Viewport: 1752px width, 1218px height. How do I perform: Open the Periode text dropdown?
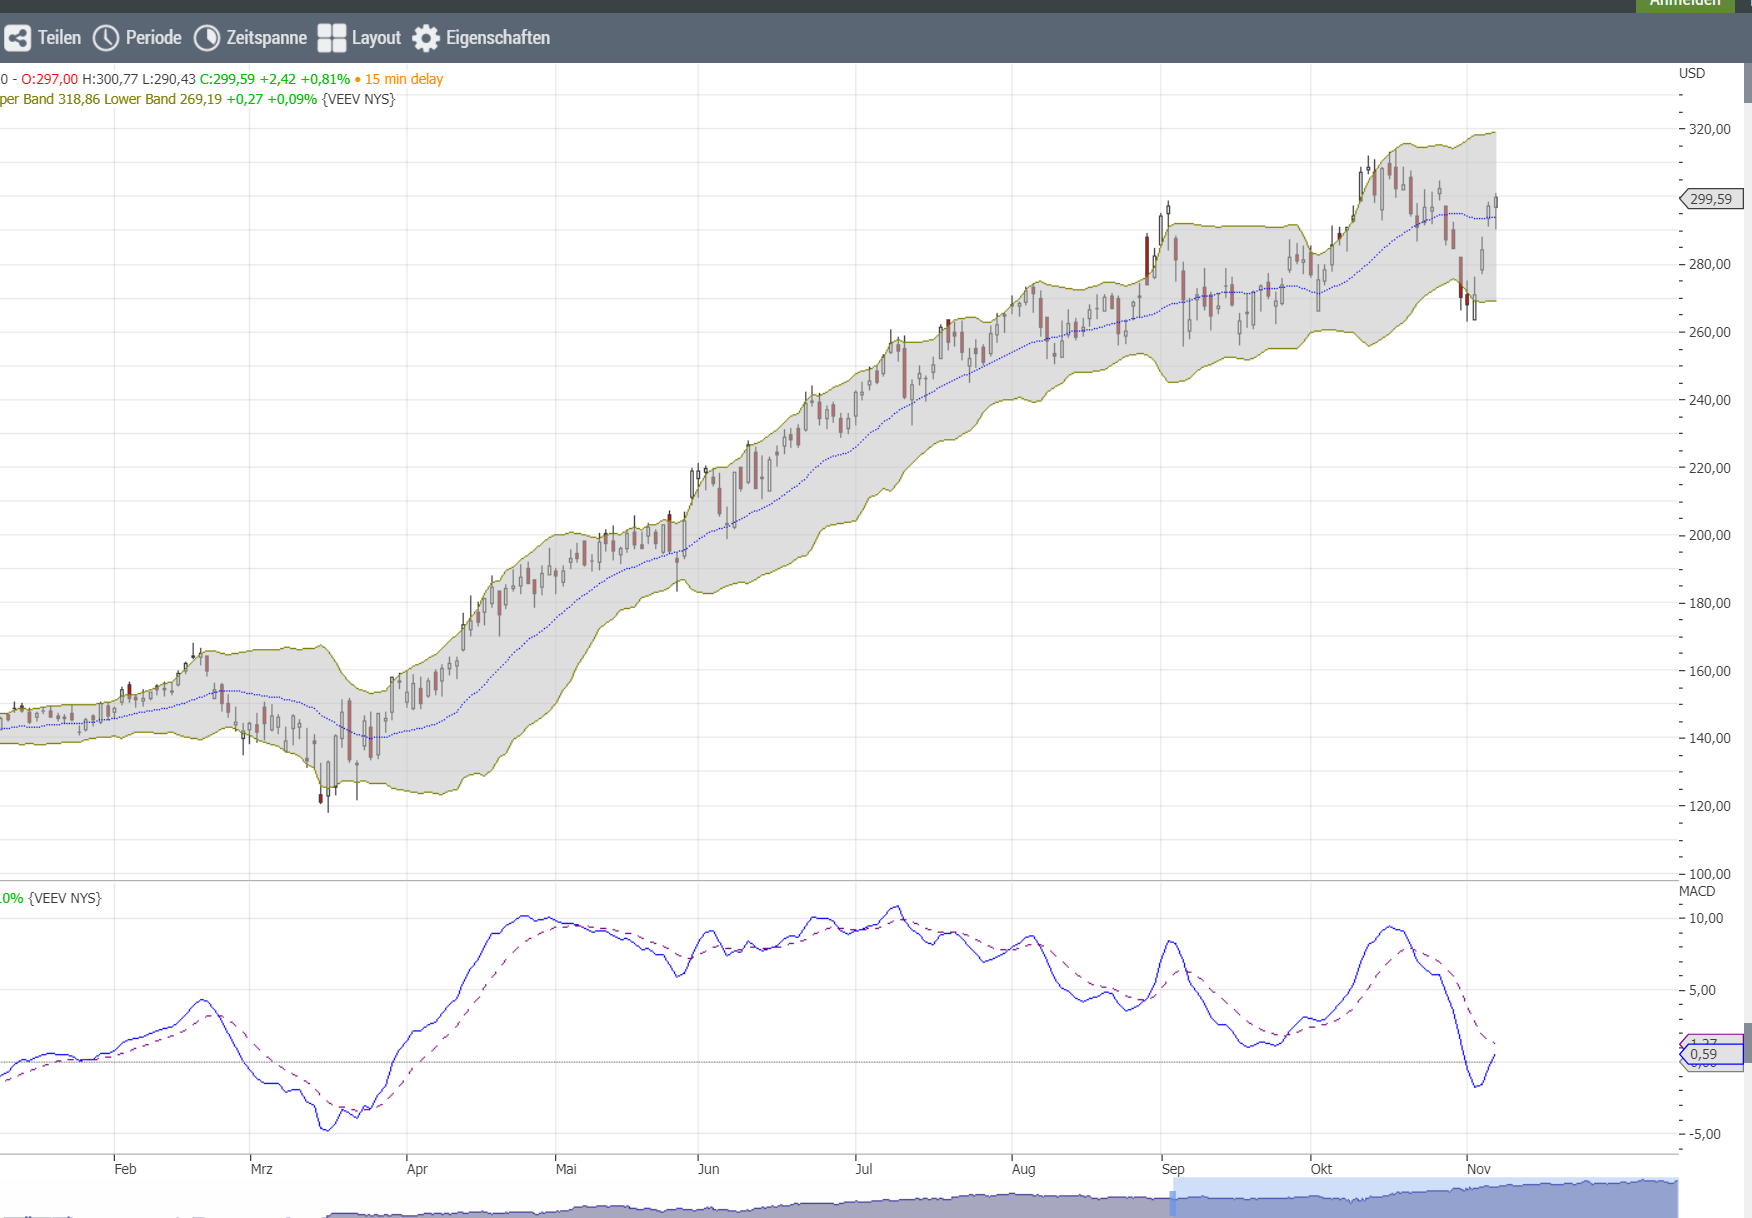pos(153,38)
